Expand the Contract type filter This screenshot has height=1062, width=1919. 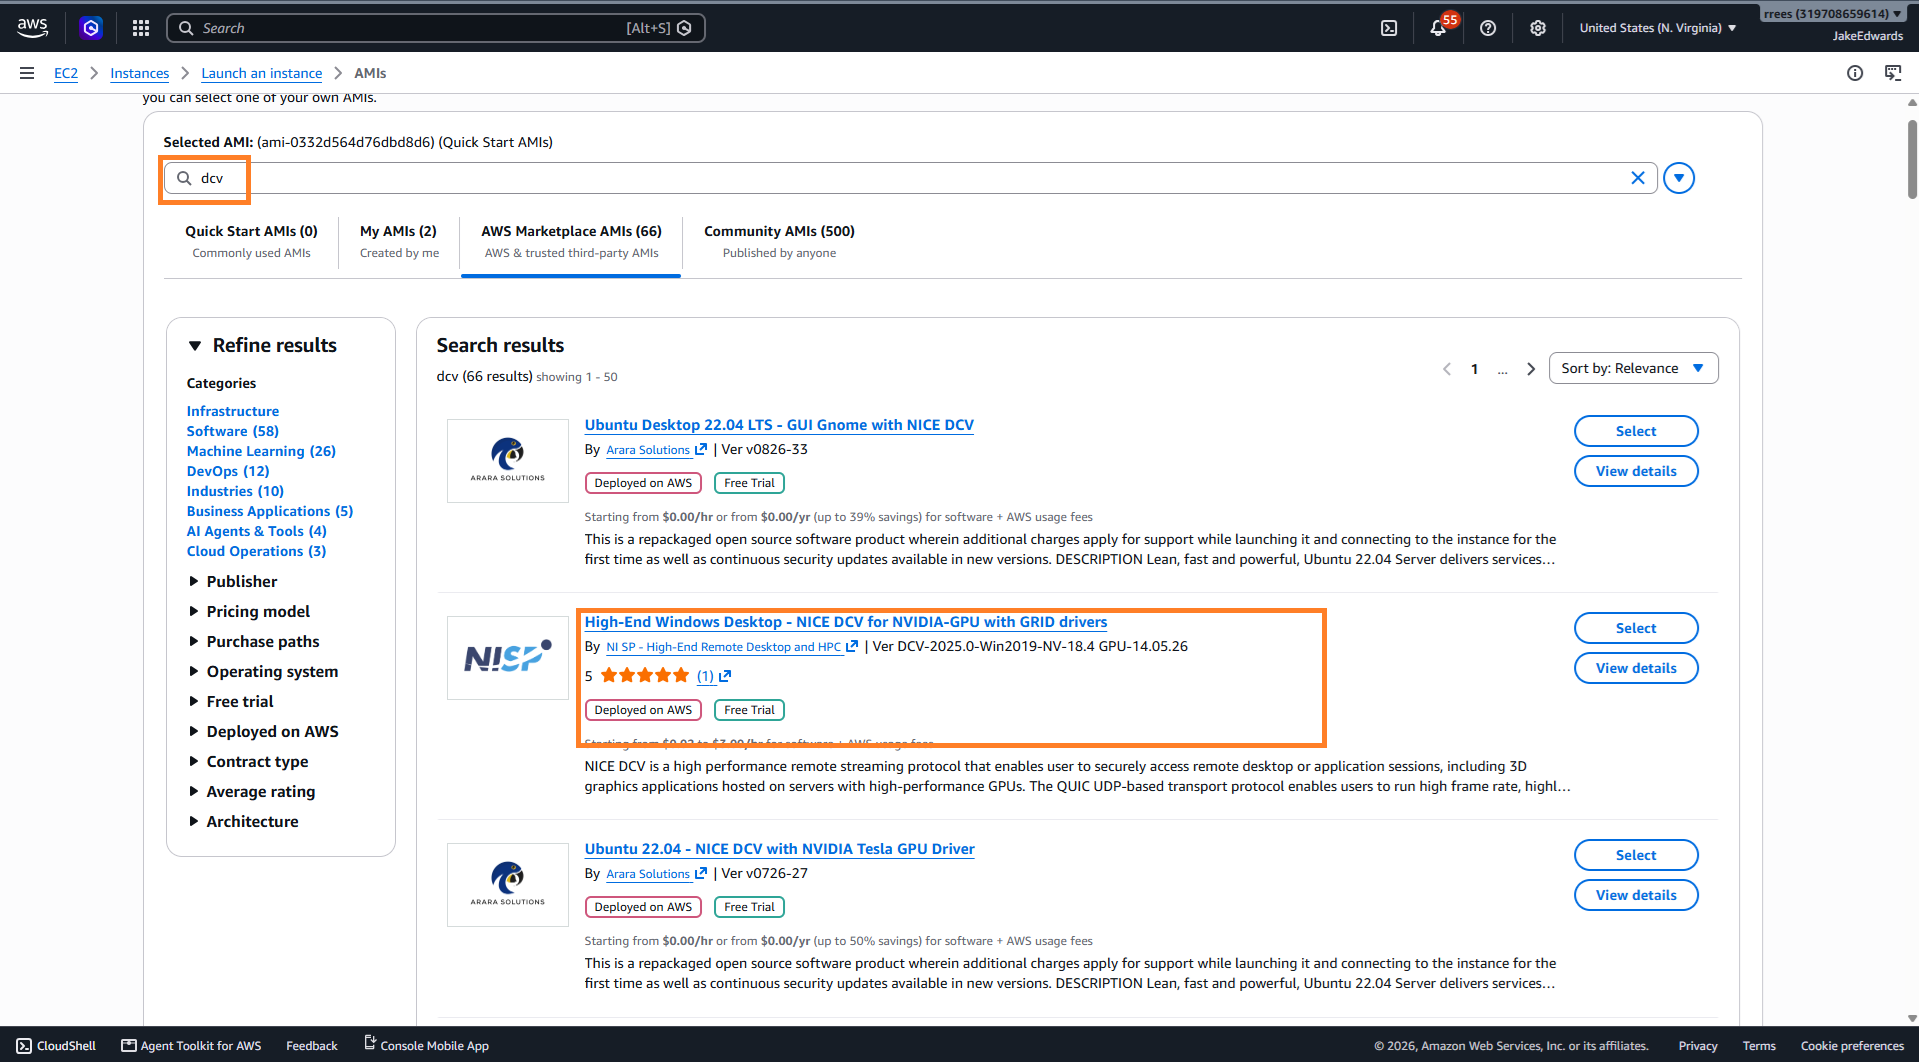coord(247,762)
